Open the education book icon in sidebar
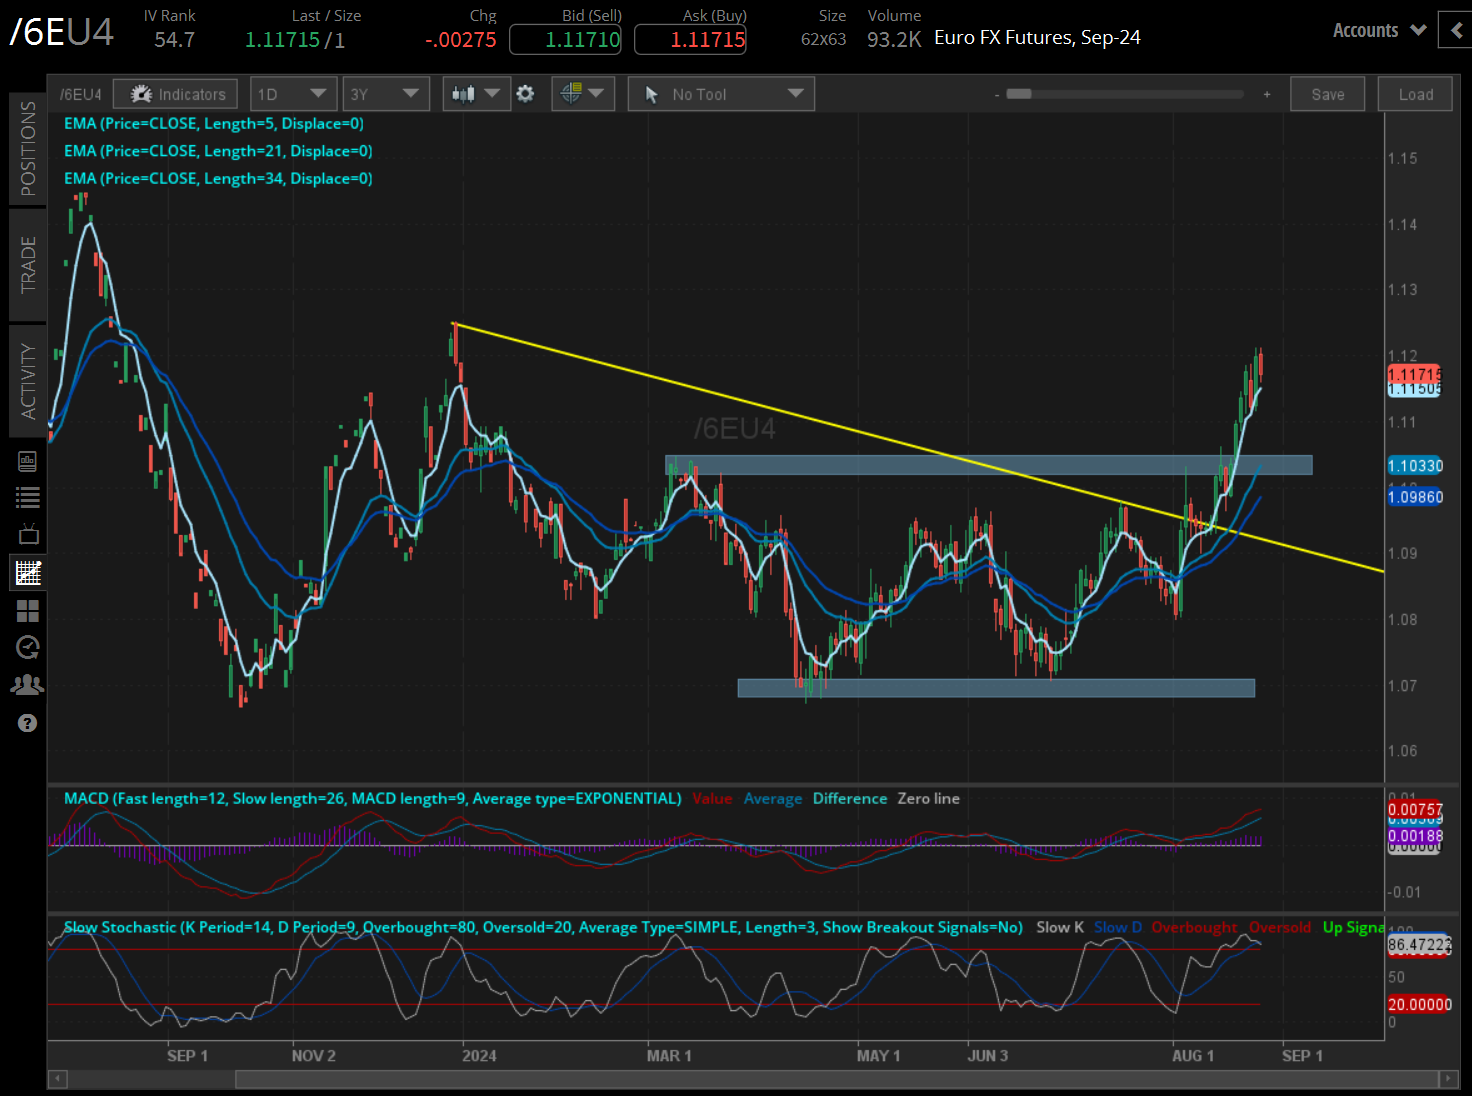This screenshot has height=1096, width=1472. (x=27, y=461)
